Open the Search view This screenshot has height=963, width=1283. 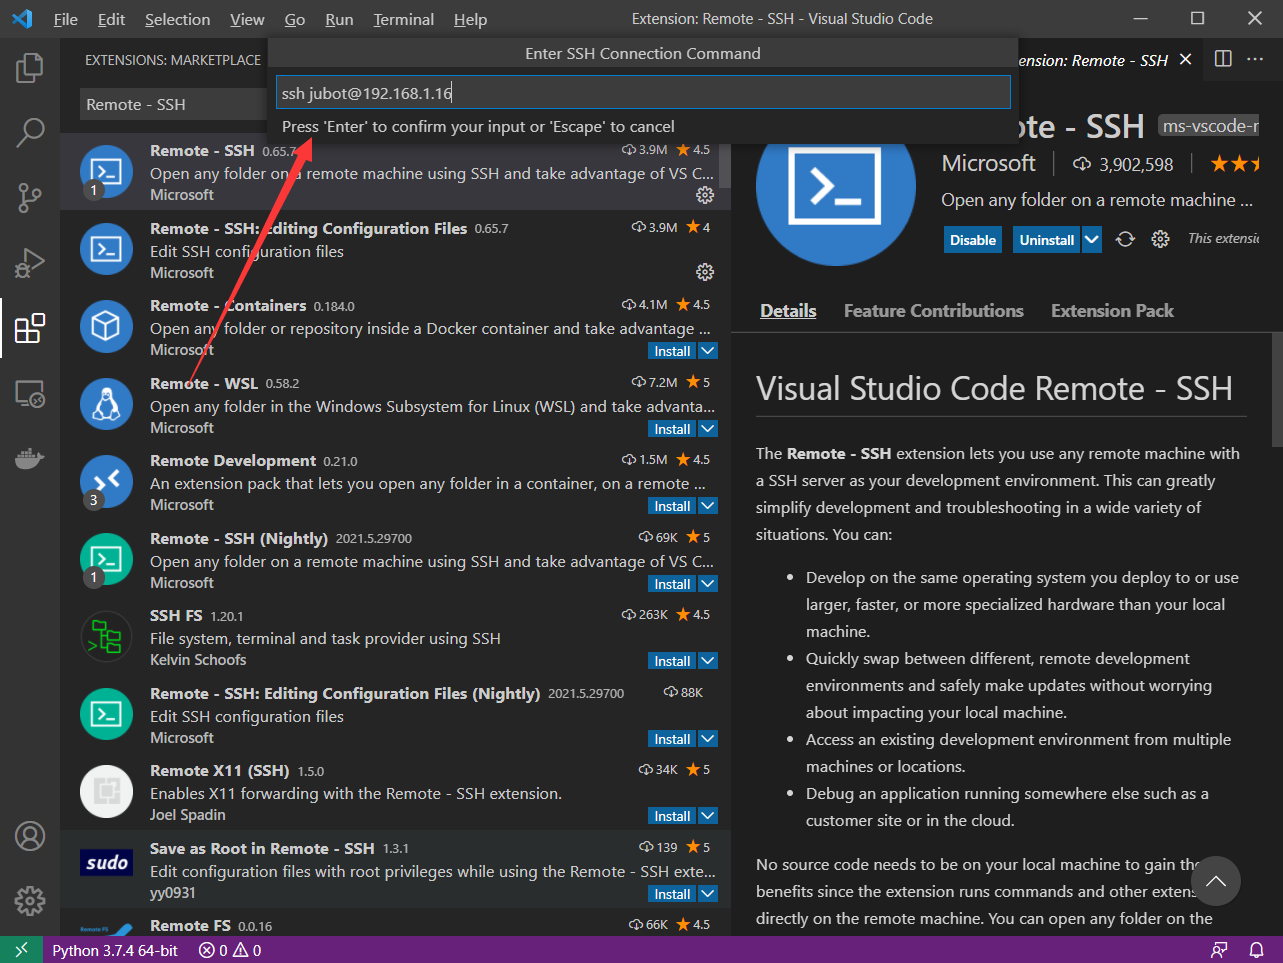click(x=30, y=131)
